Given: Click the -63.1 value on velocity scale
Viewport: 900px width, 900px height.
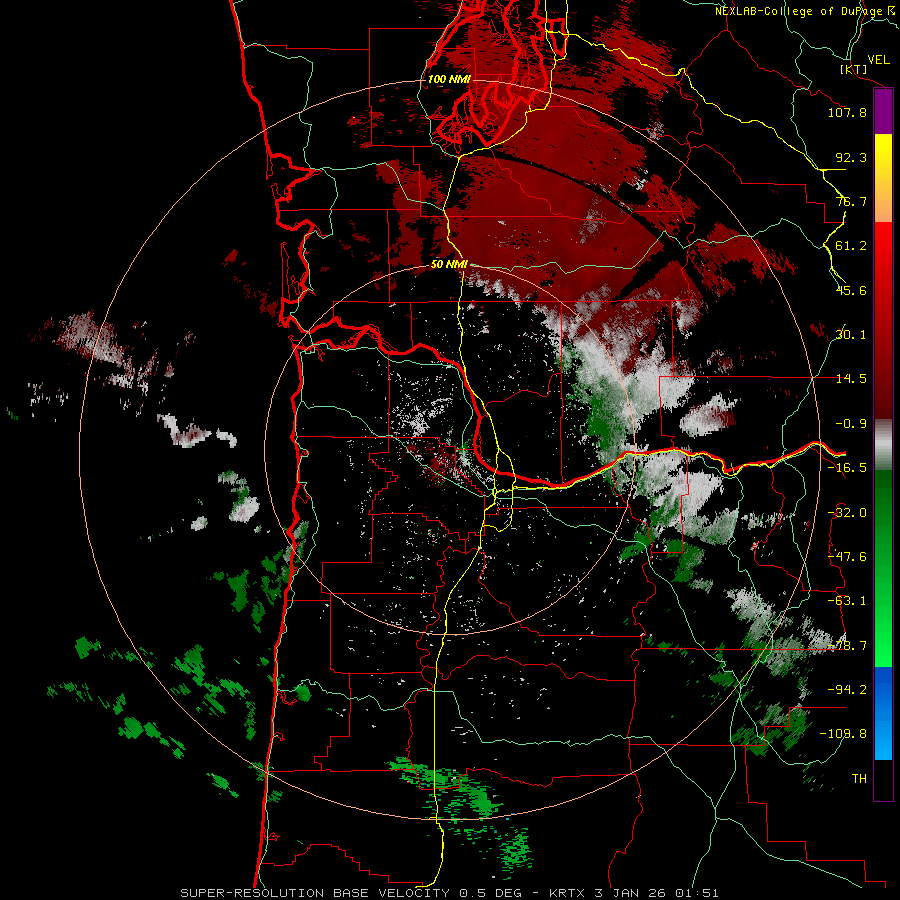Looking at the screenshot, I should tap(847, 601).
